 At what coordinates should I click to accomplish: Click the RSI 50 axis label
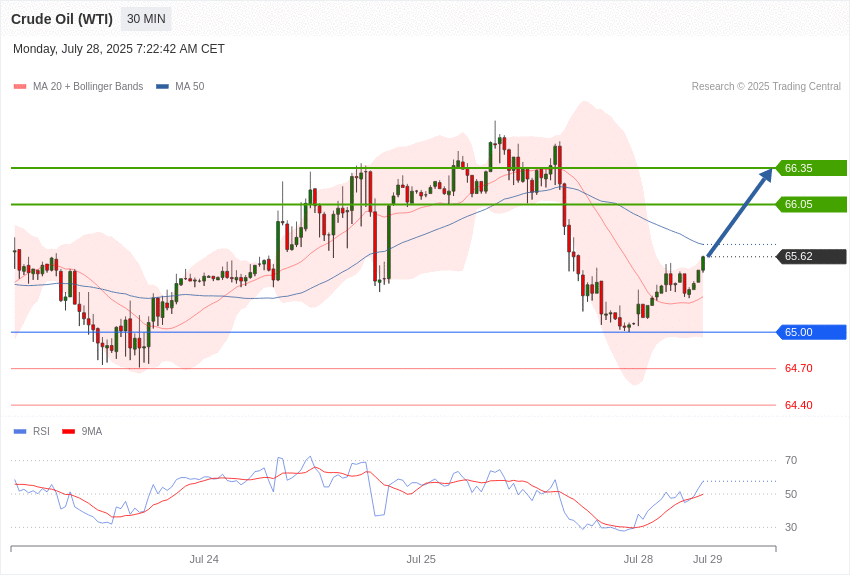point(791,494)
